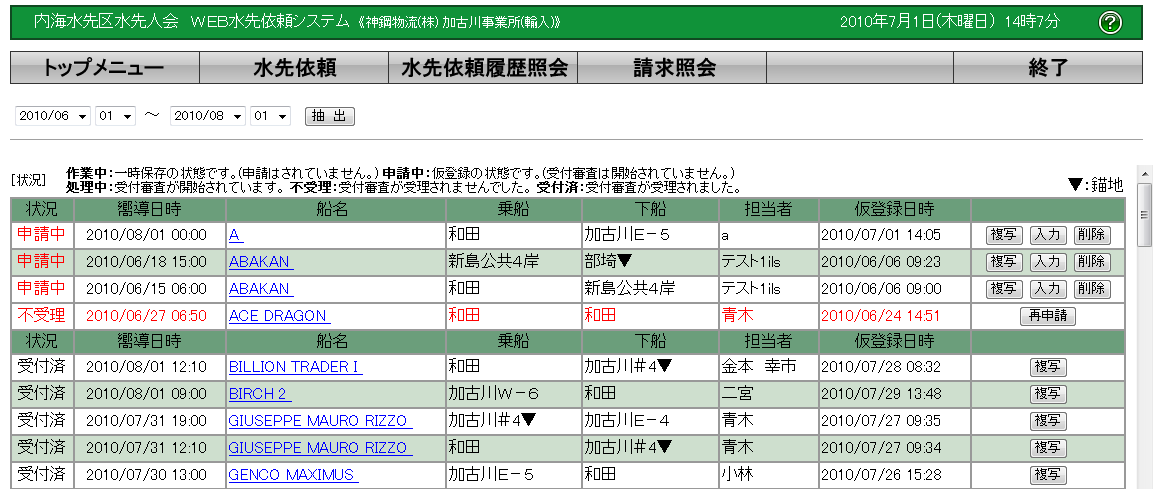Open 水先依頼履歴照会 menu item

[x=483, y=68]
